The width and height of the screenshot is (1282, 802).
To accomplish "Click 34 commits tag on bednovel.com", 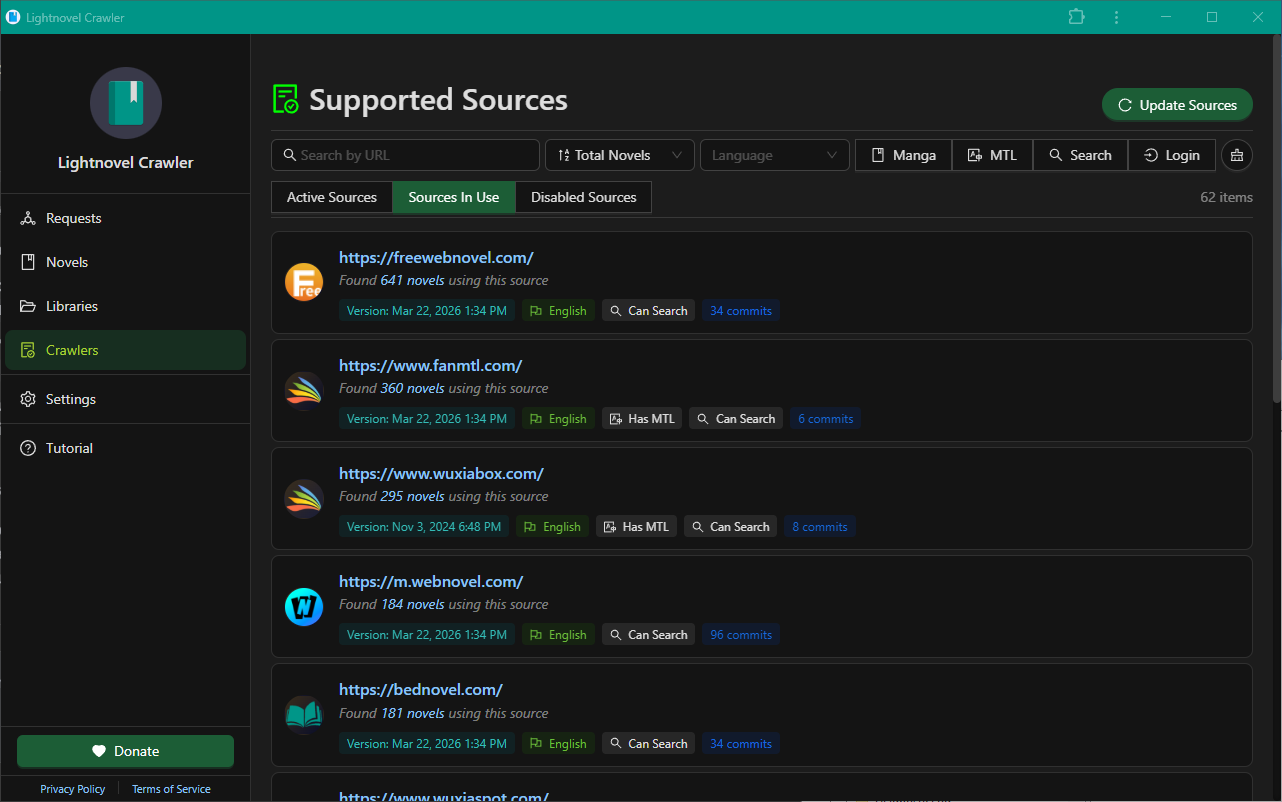I will pos(741,744).
